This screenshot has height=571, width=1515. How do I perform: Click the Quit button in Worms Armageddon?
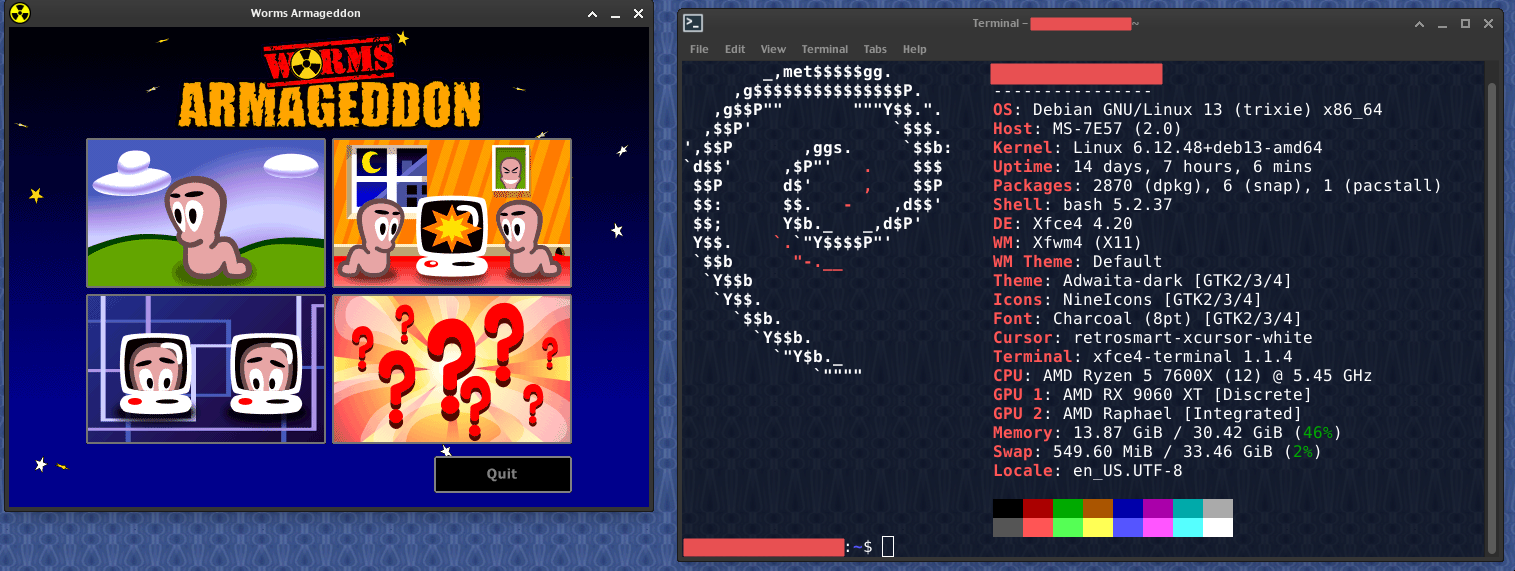pyautogui.click(x=503, y=474)
